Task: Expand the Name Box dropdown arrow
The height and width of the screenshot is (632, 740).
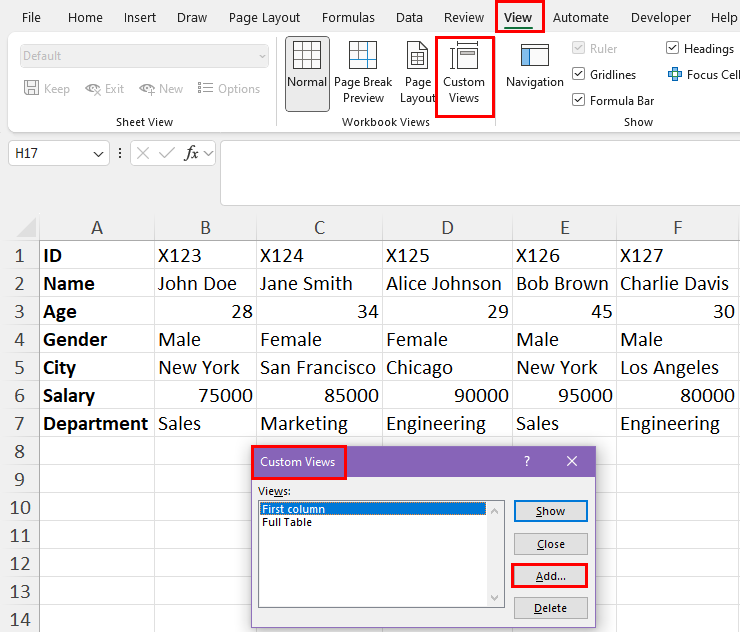Action: 98,154
